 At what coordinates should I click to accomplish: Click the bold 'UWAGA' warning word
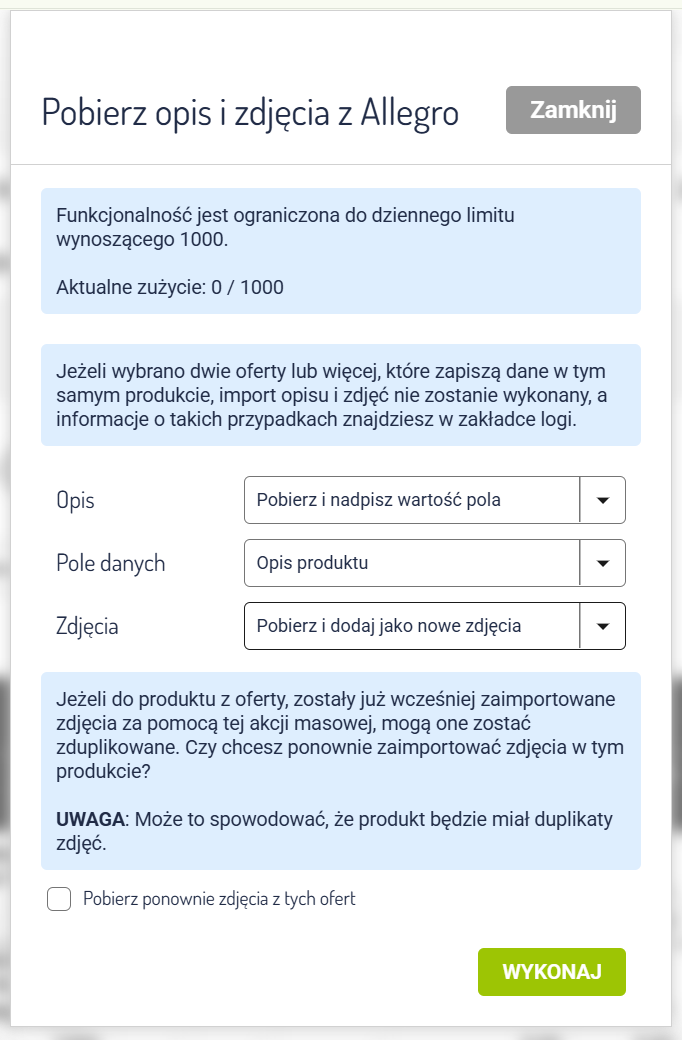(x=90, y=820)
